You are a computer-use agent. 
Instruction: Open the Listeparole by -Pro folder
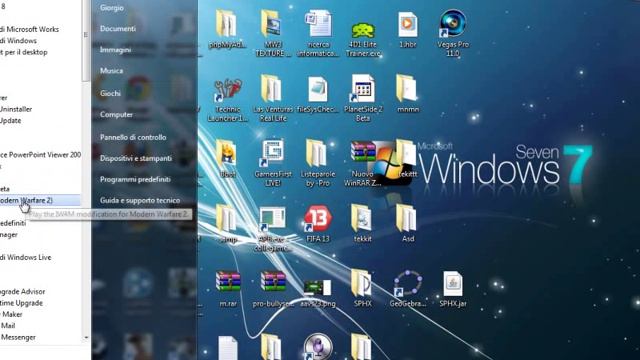317,153
